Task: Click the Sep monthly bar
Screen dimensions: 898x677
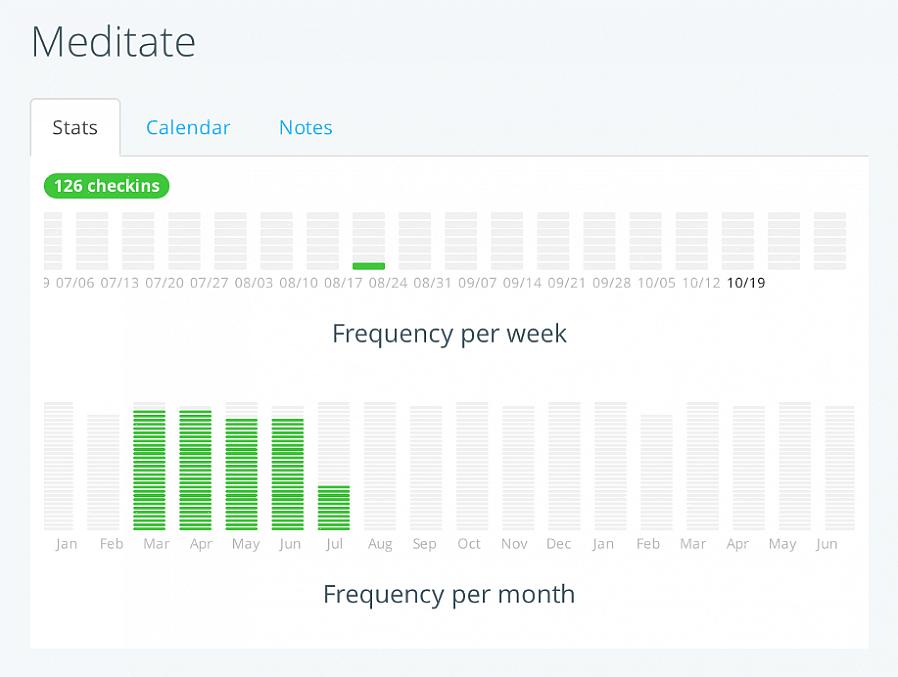Action: click(426, 467)
